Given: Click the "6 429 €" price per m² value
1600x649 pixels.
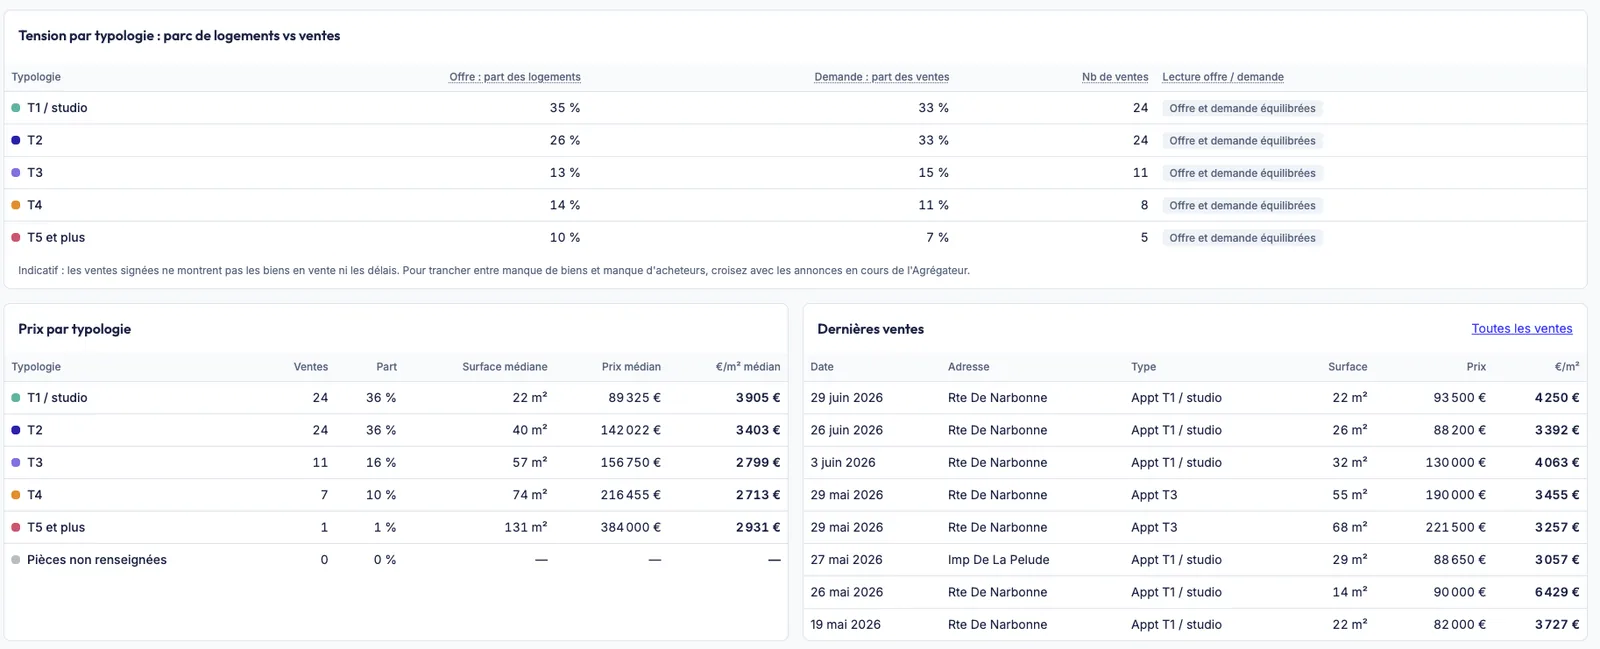Looking at the screenshot, I should (1557, 592).
